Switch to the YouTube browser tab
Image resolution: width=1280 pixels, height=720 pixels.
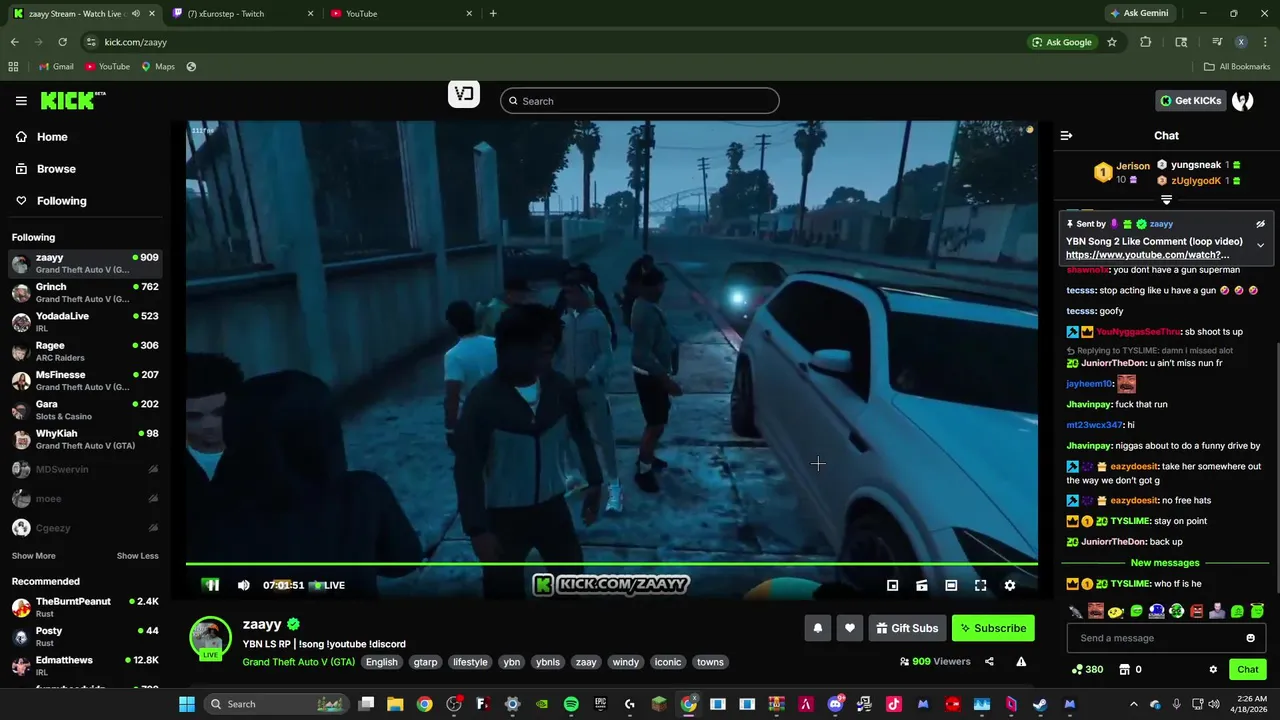[400, 14]
